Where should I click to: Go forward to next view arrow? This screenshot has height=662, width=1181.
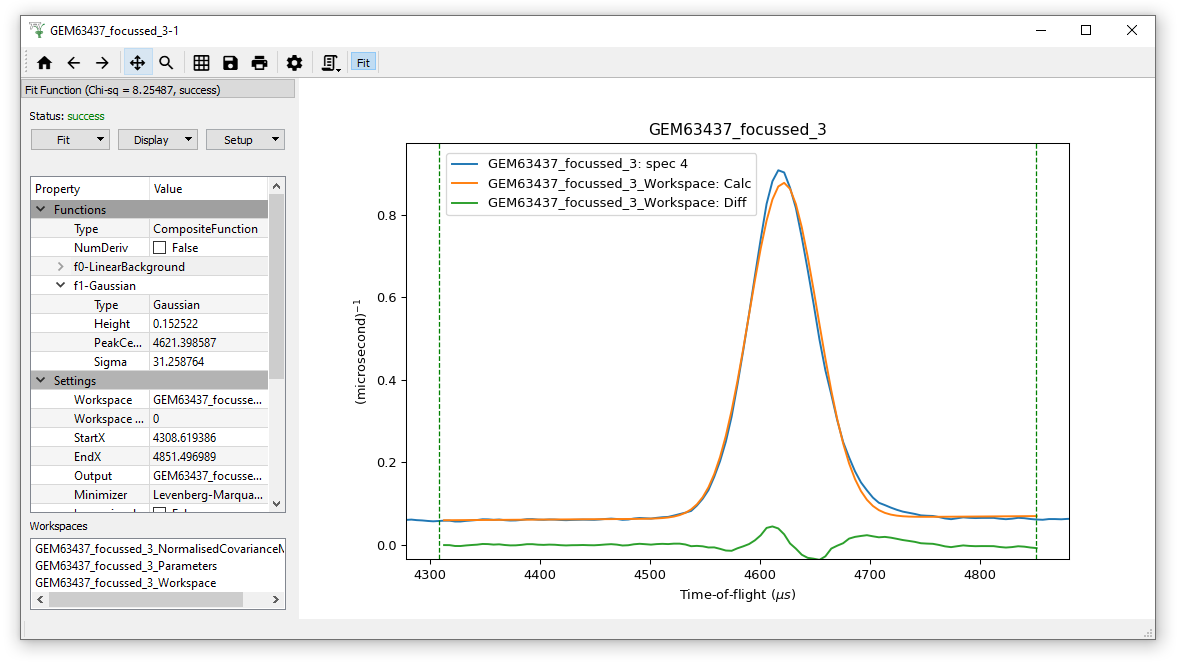pos(102,63)
